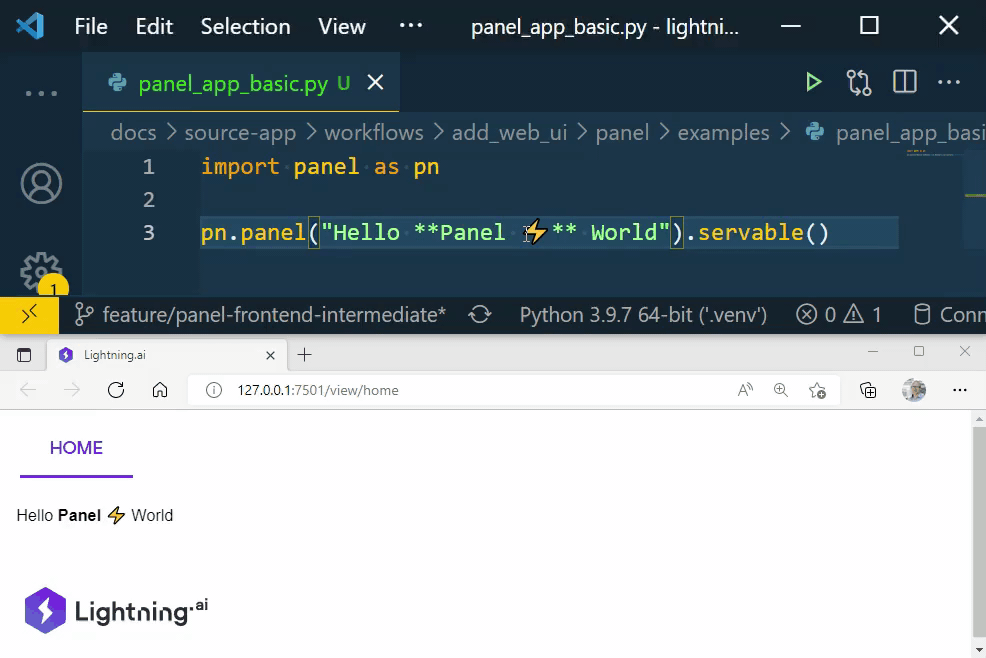Go to the browser home page icon
This screenshot has height=658, width=986.
tap(160, 390)
